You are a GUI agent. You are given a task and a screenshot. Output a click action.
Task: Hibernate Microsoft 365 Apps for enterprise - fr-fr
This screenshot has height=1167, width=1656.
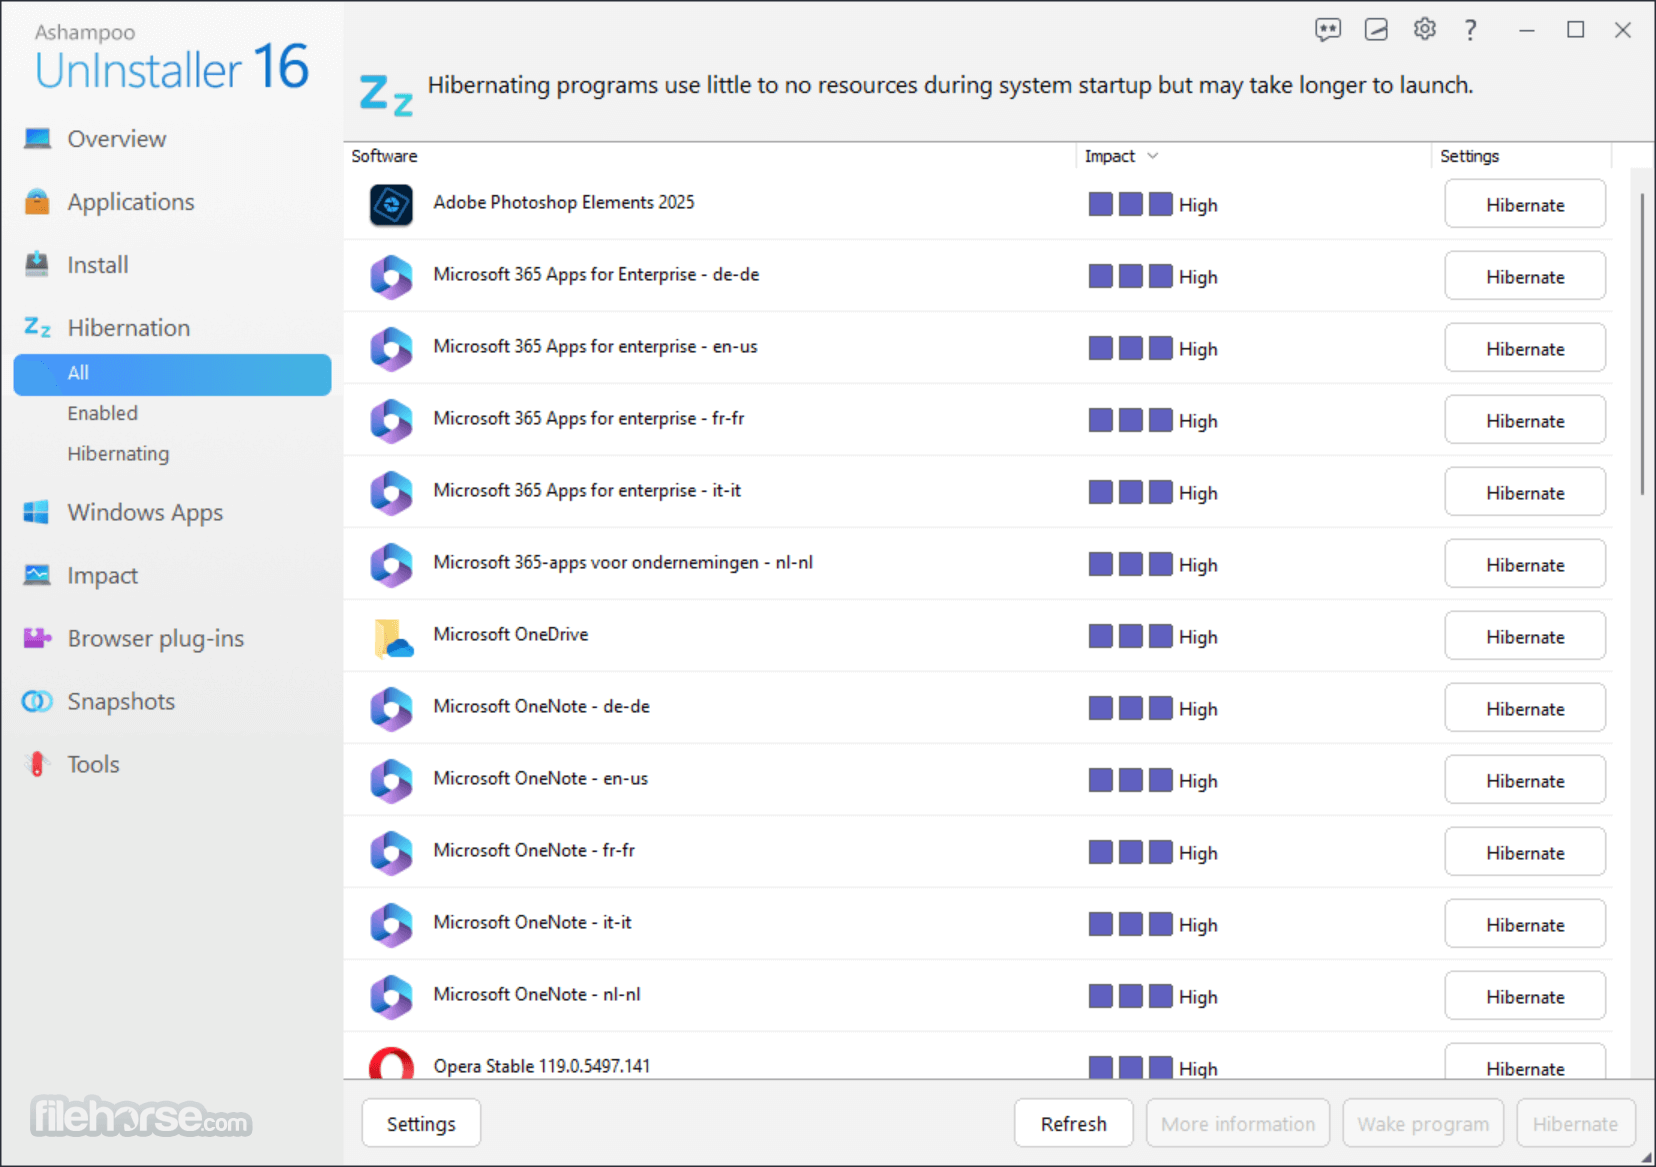(1525, 420)
